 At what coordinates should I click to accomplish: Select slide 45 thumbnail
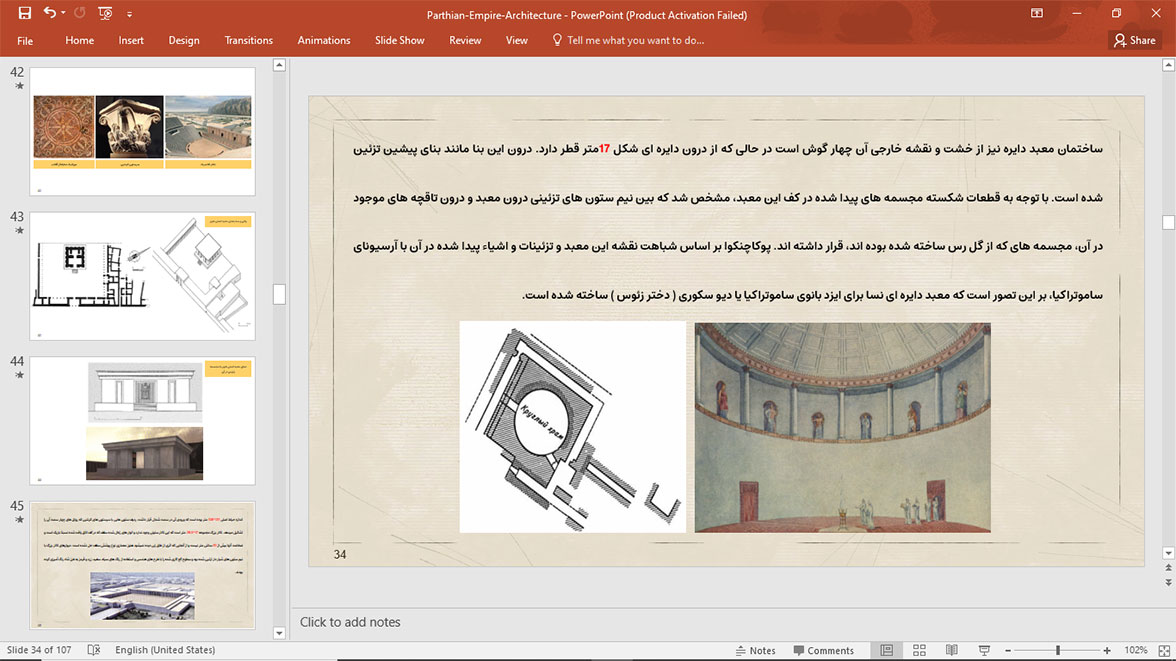pos(142,565)
